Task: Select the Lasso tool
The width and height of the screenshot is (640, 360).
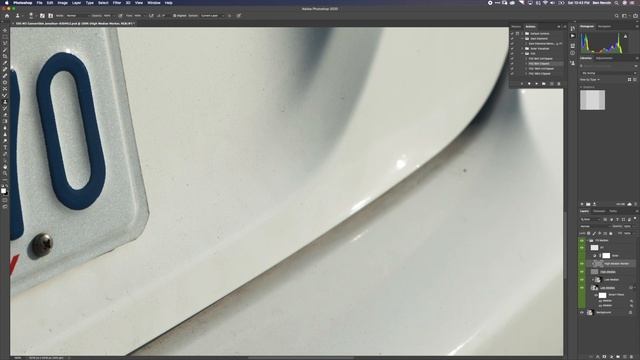Action: coord(5,43)
